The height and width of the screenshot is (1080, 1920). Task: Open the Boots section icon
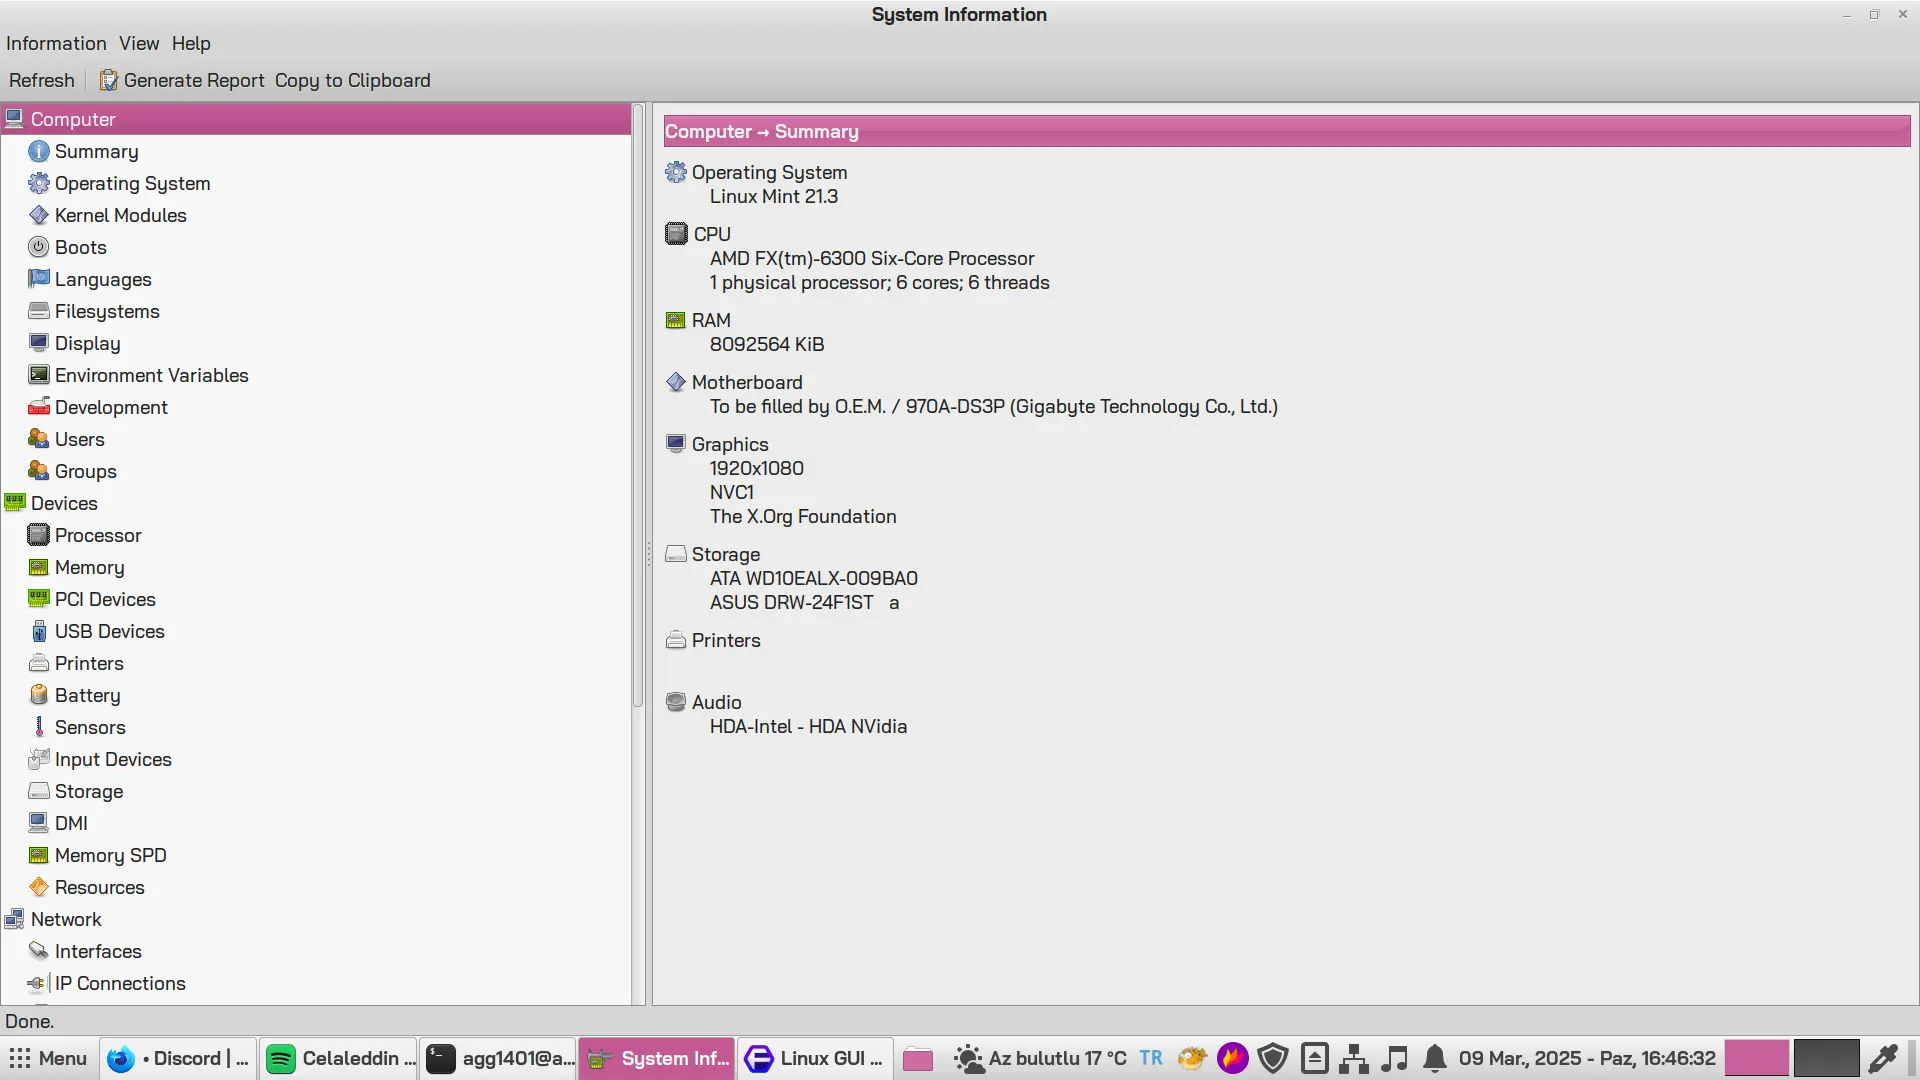pos(39,247)
